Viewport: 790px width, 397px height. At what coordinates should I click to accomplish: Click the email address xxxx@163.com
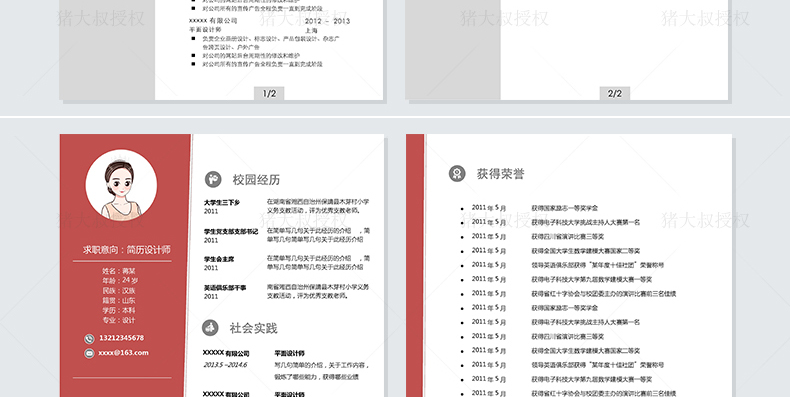pyautogui.click(x=123, y=353)
